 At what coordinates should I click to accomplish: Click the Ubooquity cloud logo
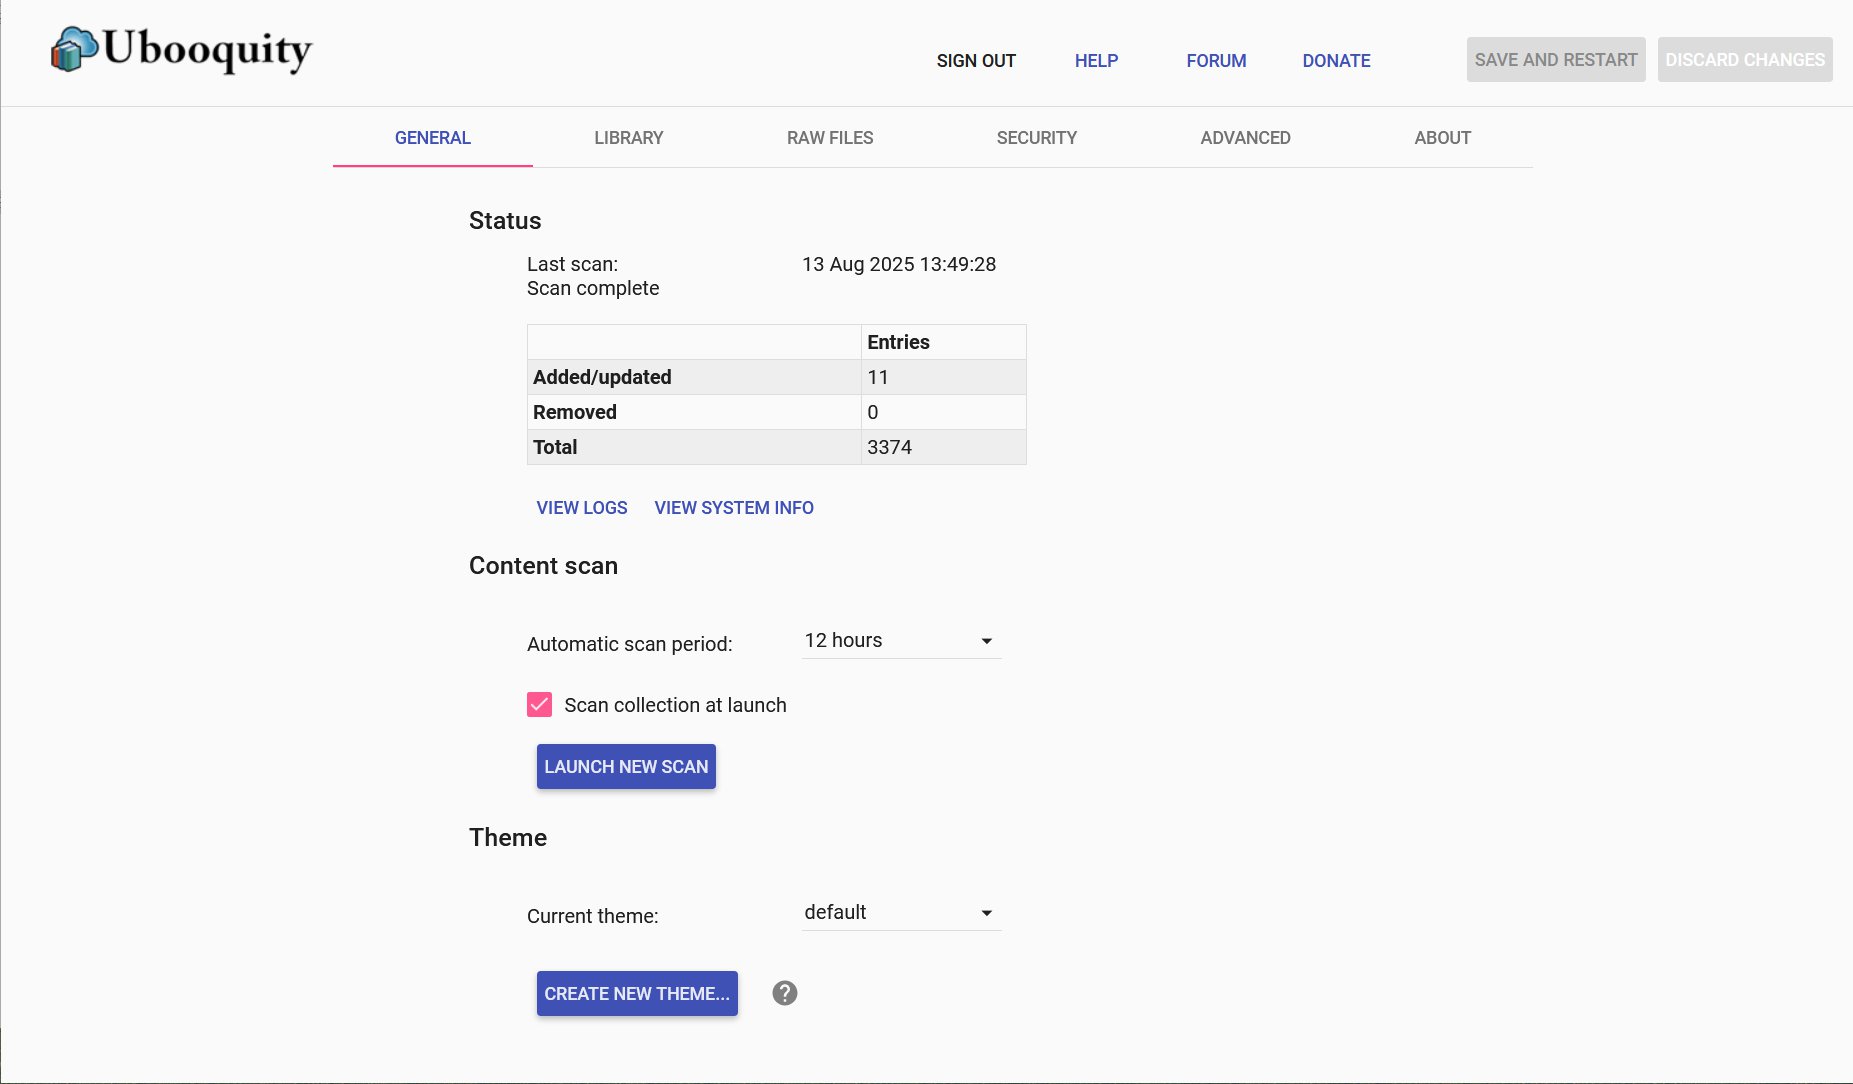pos(70,48)
